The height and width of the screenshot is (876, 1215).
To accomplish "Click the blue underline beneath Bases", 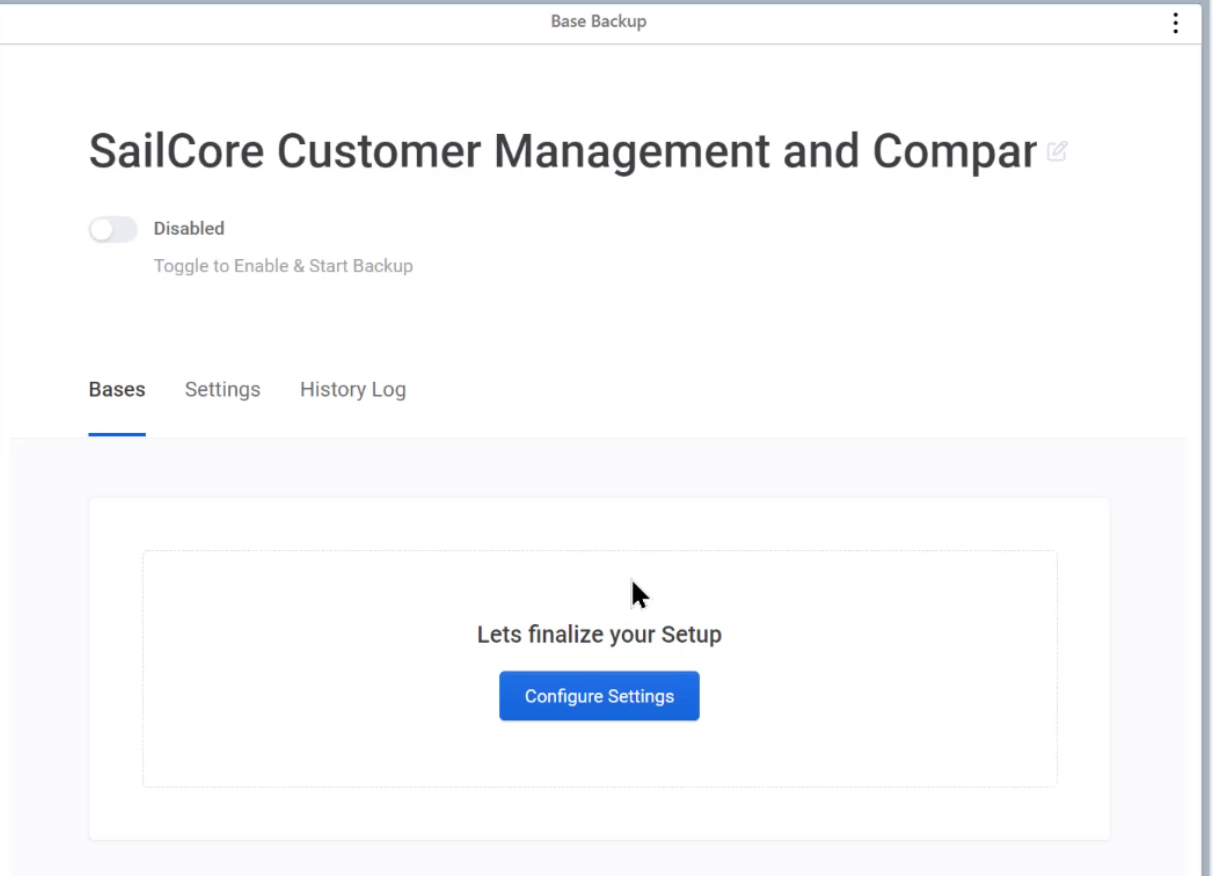I will [117, 434].
